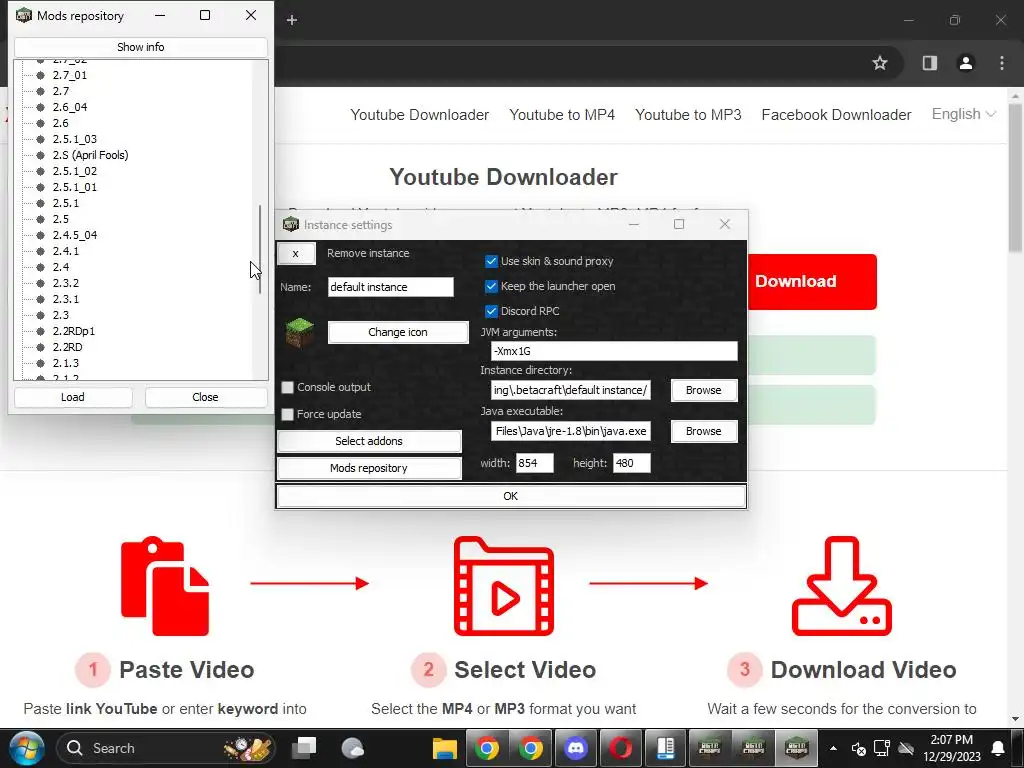Toggle the Discord RPC checkbox

491,311
